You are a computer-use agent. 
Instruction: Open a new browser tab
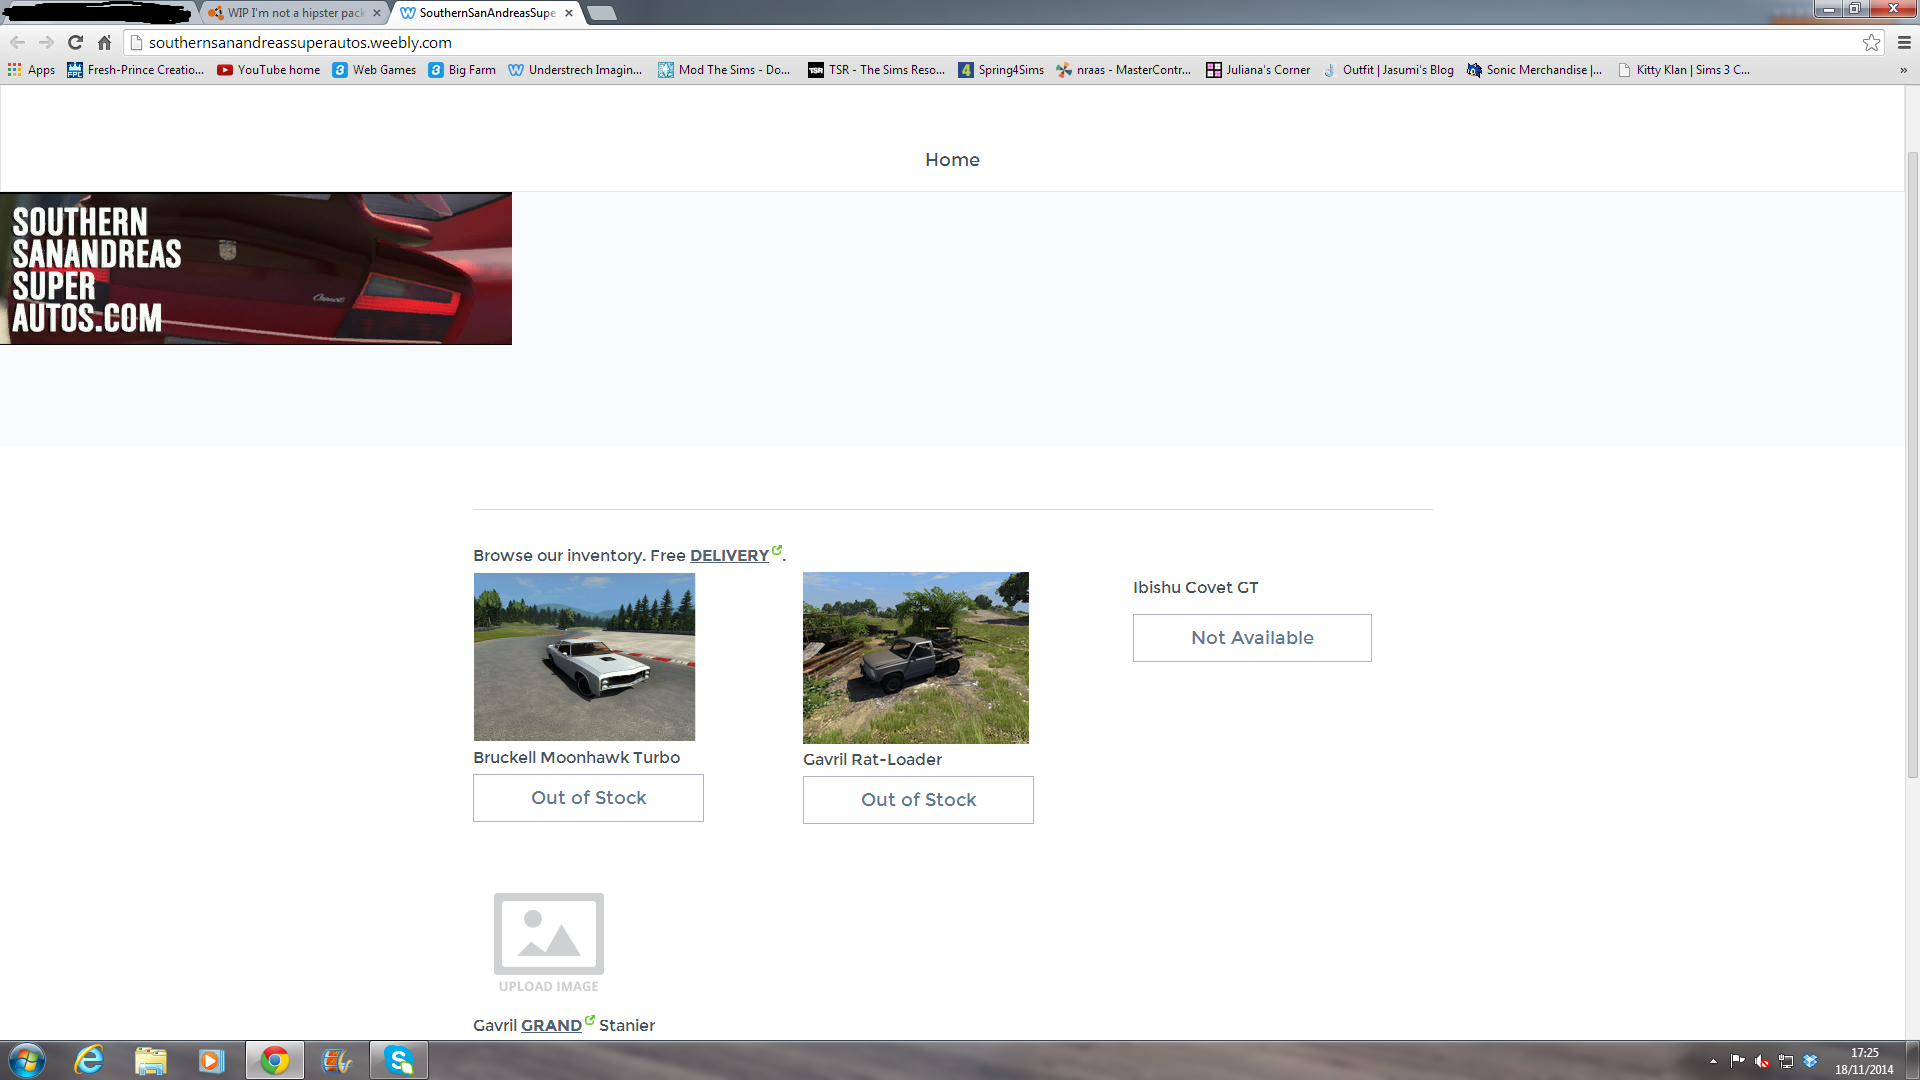pos(601,13)
